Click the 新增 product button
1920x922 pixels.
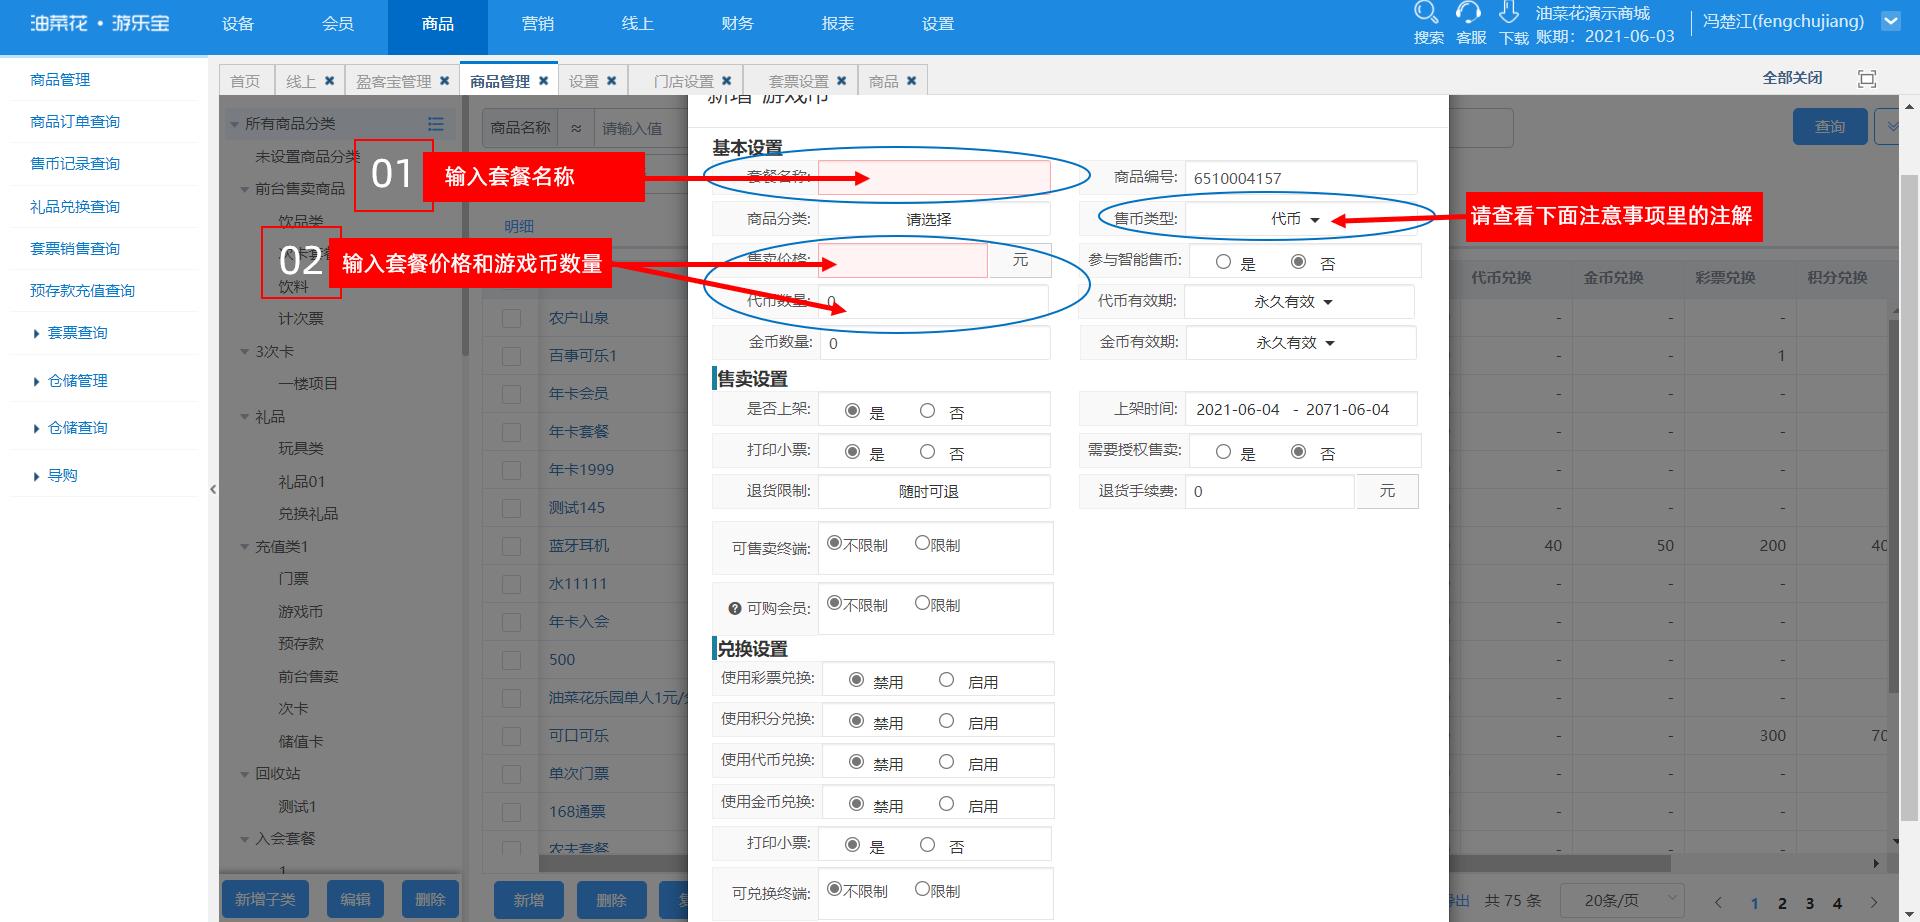(529, 900)
